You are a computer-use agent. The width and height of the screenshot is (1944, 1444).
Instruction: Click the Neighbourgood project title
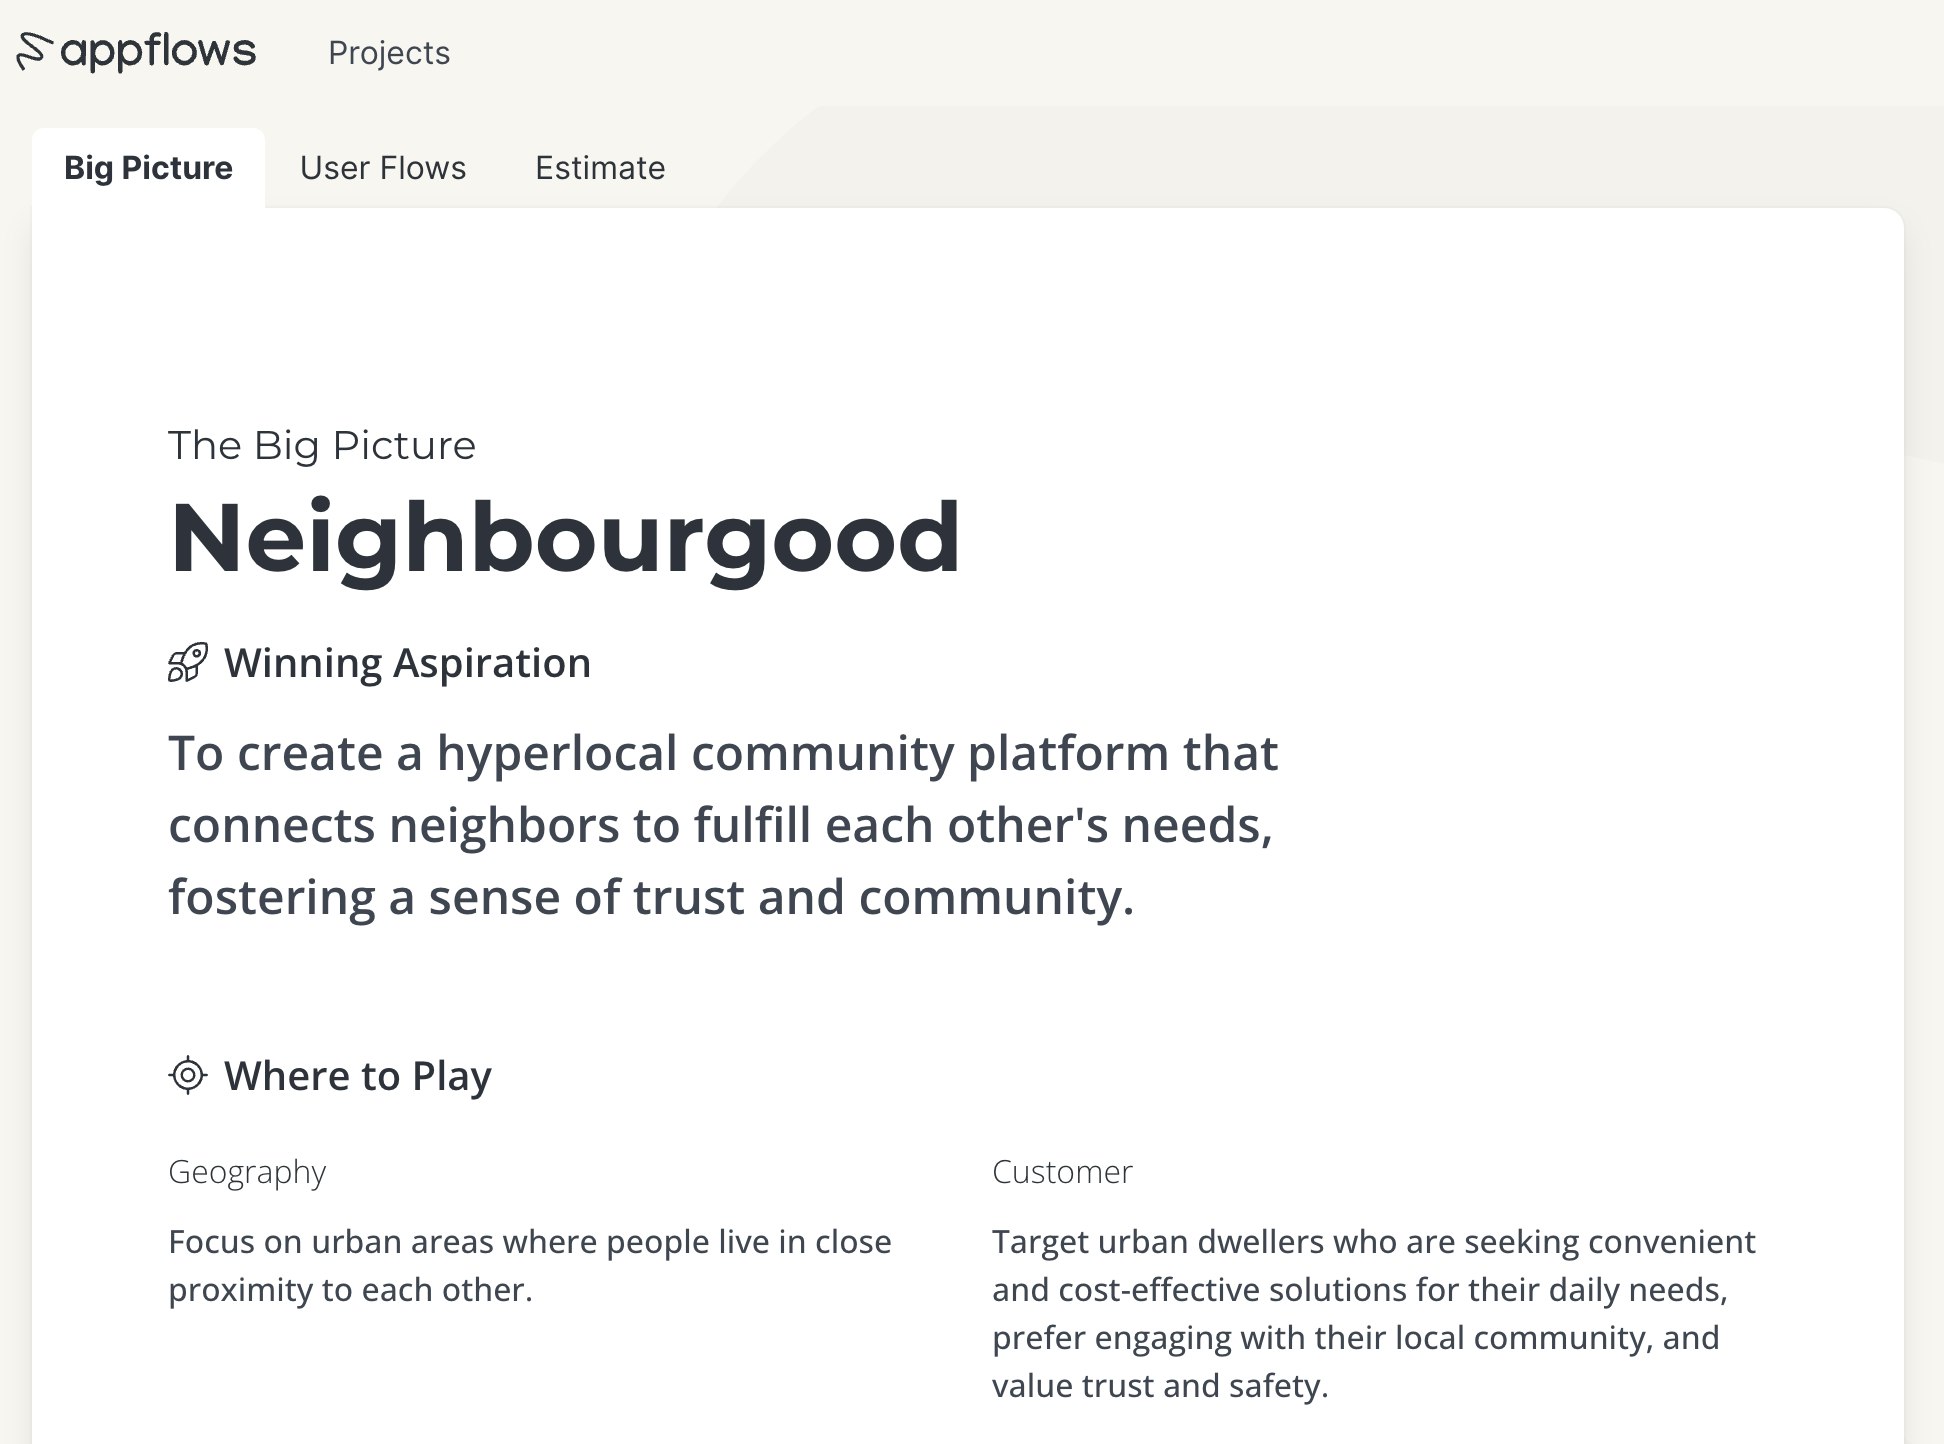(565, 538)
